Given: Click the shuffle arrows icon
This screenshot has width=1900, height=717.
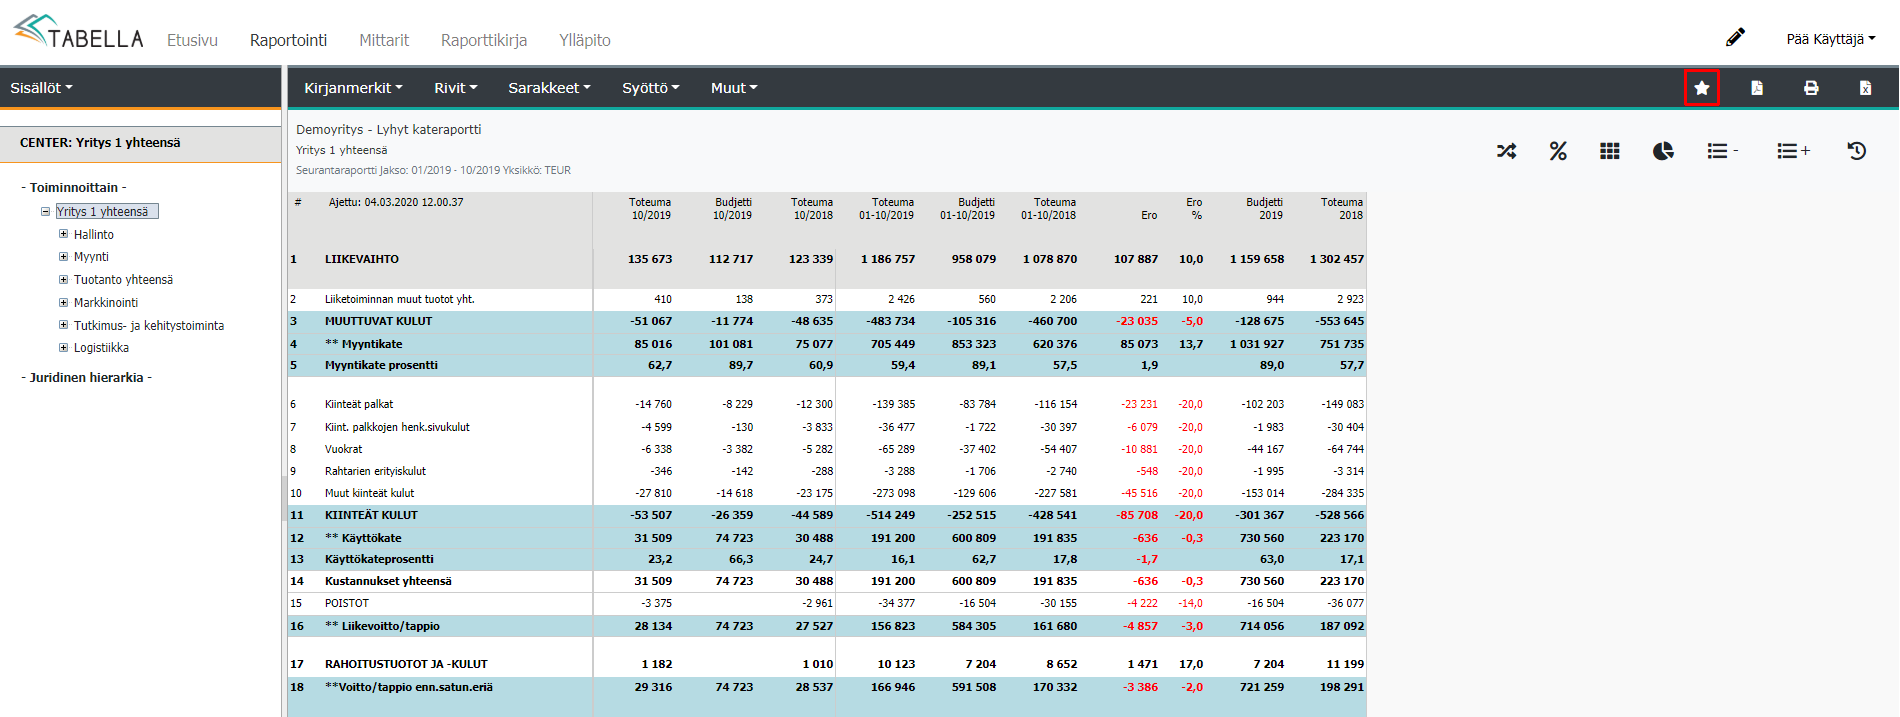Looking at the screenshot, I should (x=1506, y=151).
